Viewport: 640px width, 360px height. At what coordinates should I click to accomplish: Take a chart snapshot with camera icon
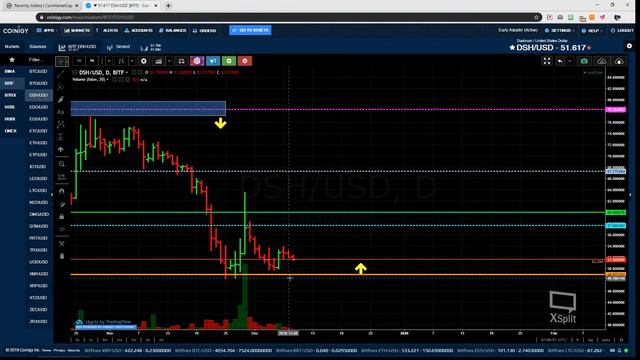584,61
